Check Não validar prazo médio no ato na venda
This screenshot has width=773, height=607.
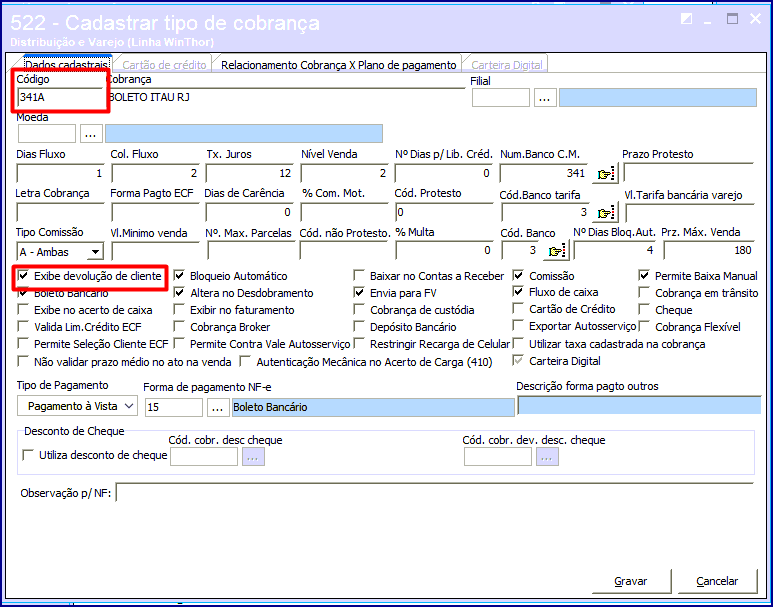click(23, 362)
